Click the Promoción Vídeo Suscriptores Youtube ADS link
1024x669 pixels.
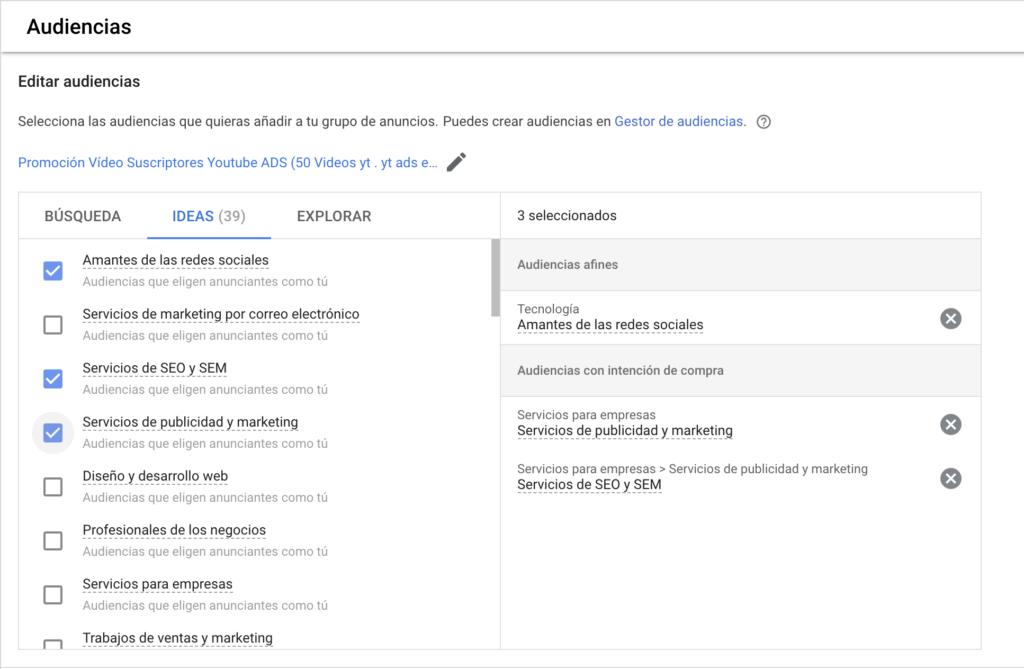click(x=228, y=163)
